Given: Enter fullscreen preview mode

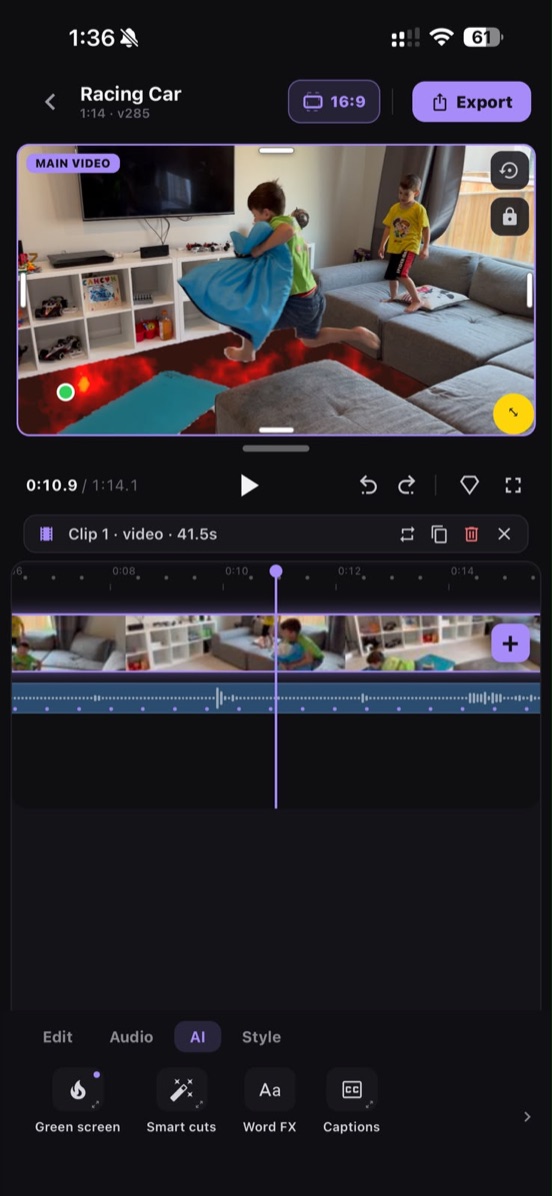Looking at the screenshot, I should point(513,485).
